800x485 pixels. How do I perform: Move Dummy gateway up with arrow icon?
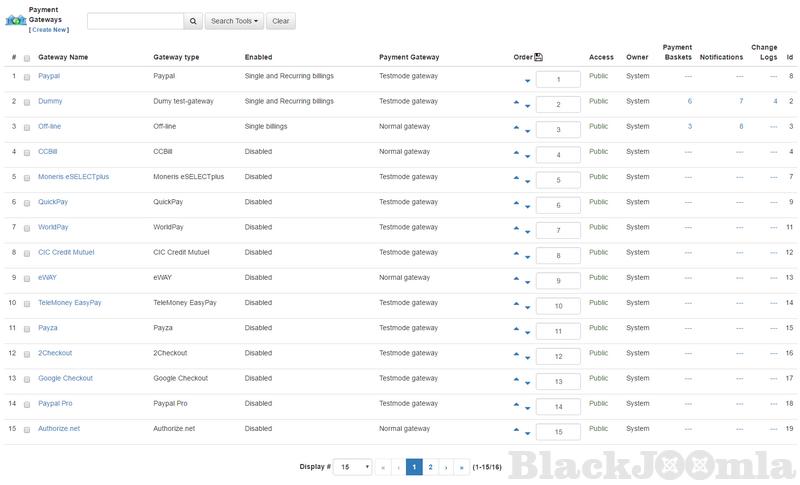click(517, 102)
